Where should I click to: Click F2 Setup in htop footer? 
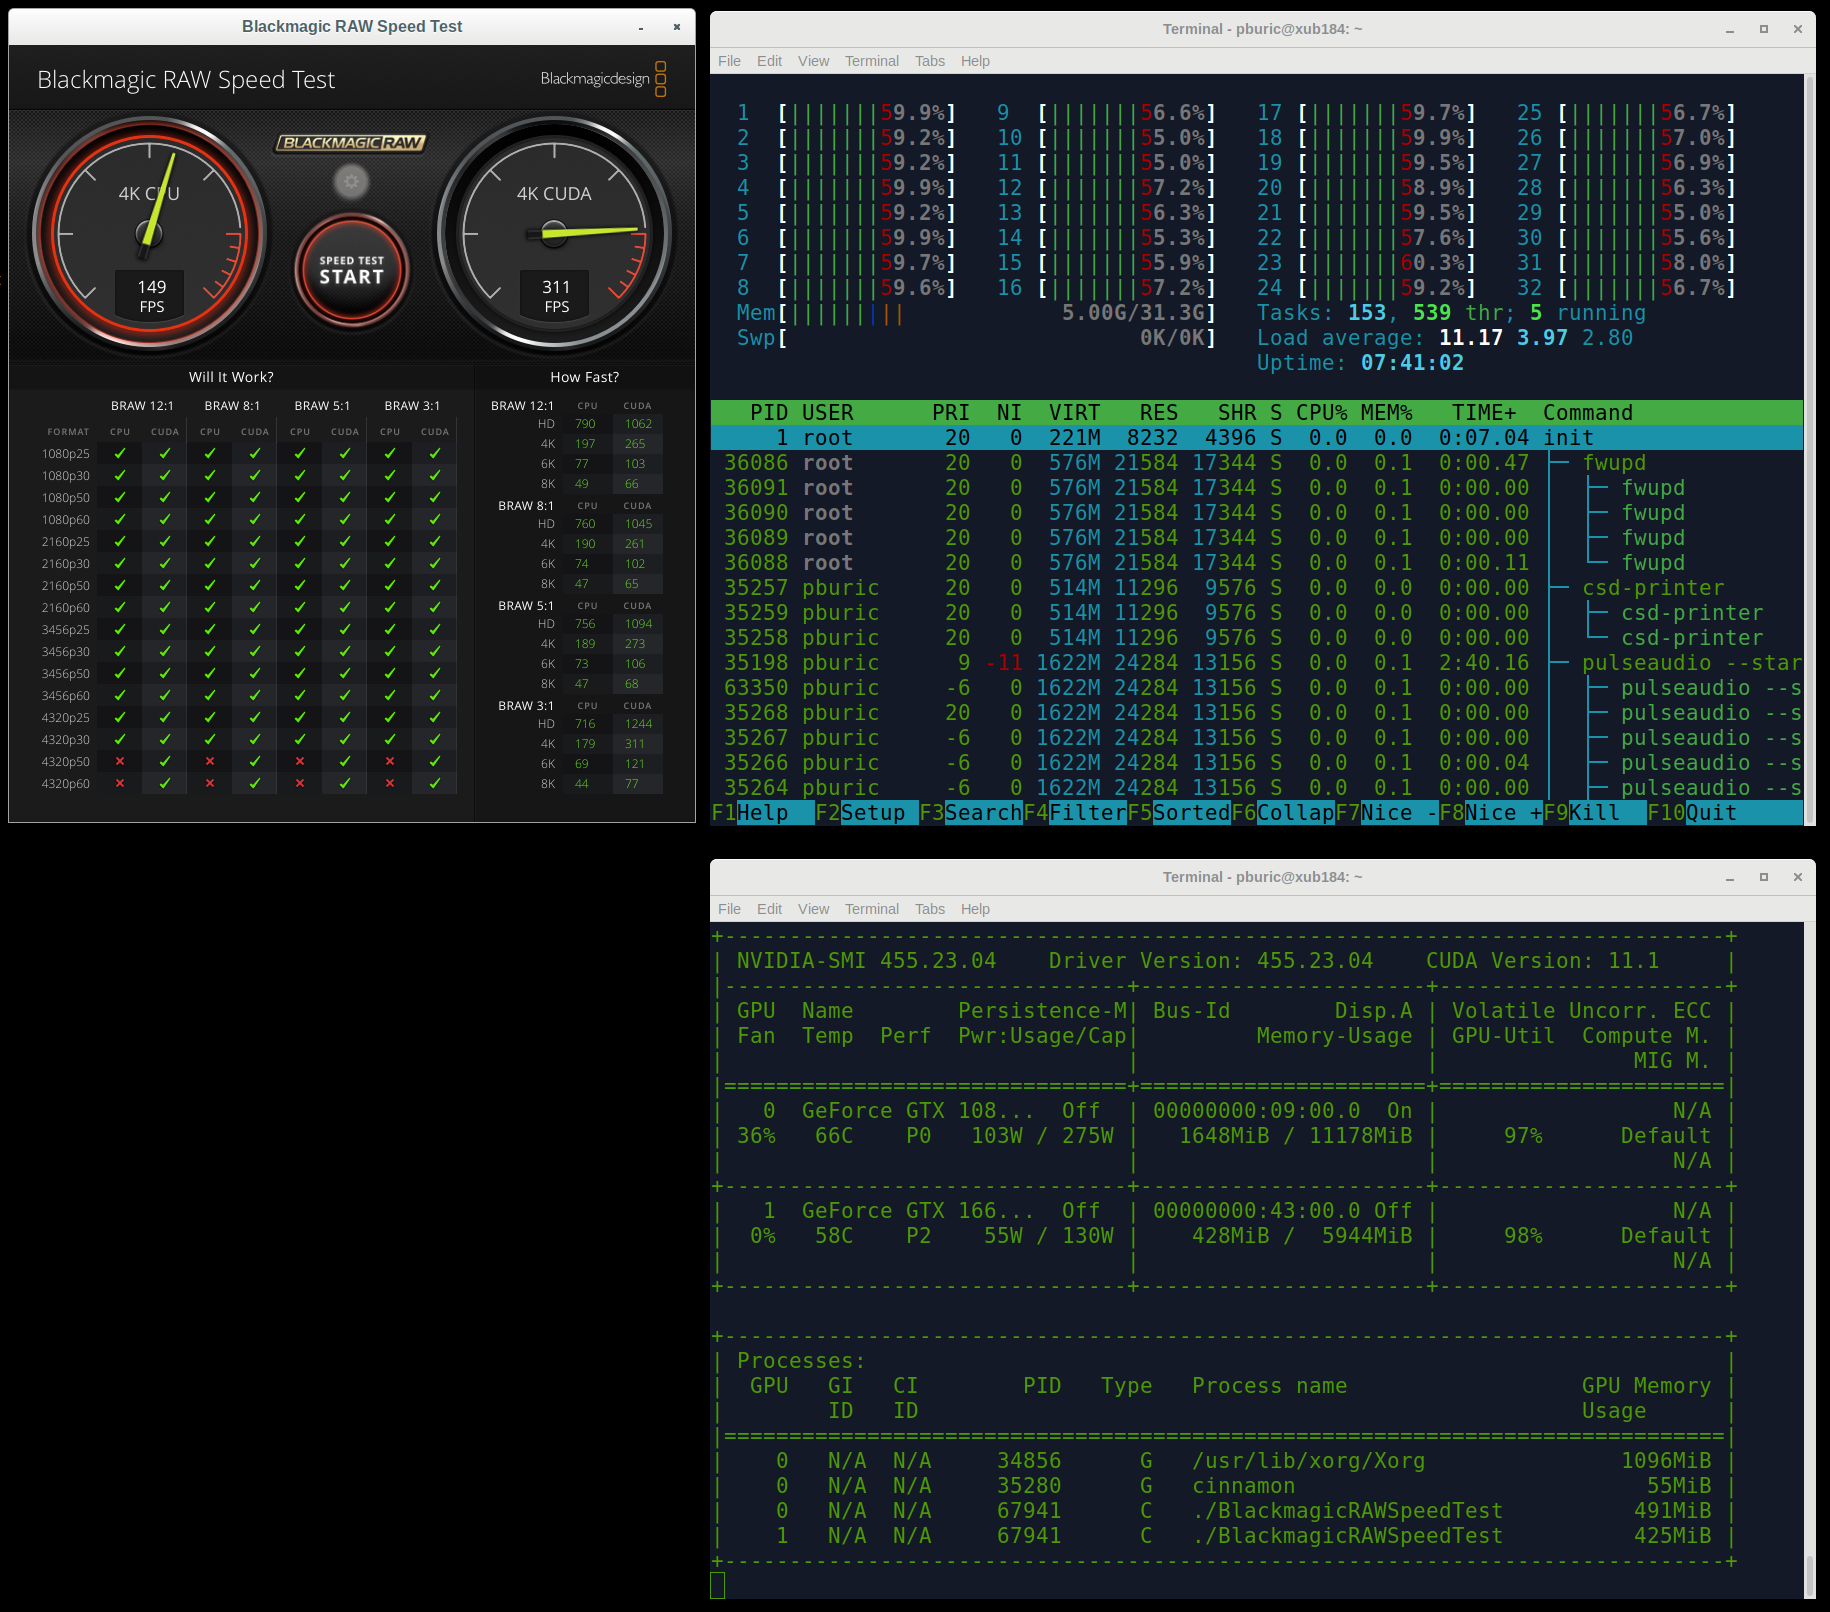(x=866, y=813)
